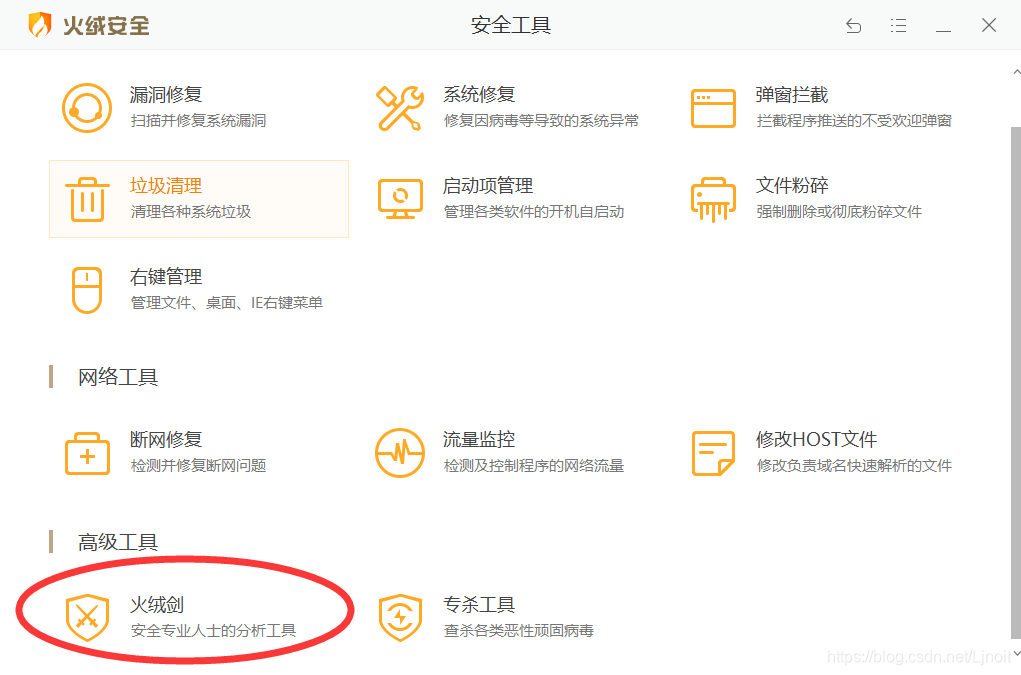Click the 右键管理 title text
1021x675 pixels.
click(x=166, y=277)
